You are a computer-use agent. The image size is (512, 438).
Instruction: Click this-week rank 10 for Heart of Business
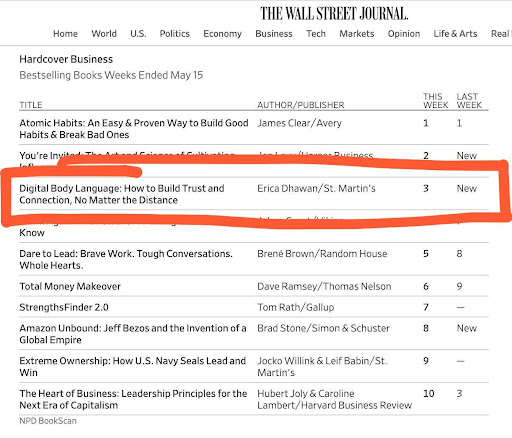[x=428, y=394]
